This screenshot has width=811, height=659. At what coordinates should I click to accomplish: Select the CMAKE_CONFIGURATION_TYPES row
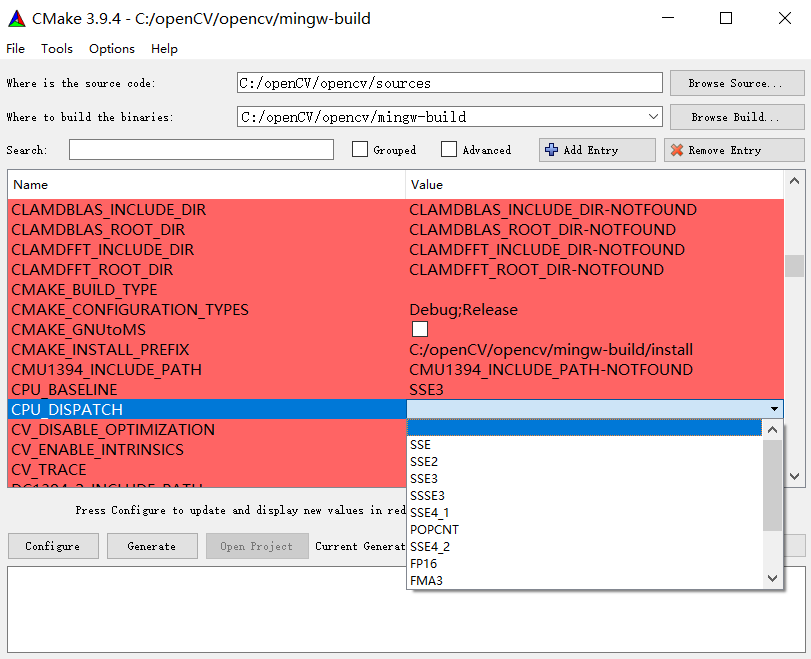point(396,310)
